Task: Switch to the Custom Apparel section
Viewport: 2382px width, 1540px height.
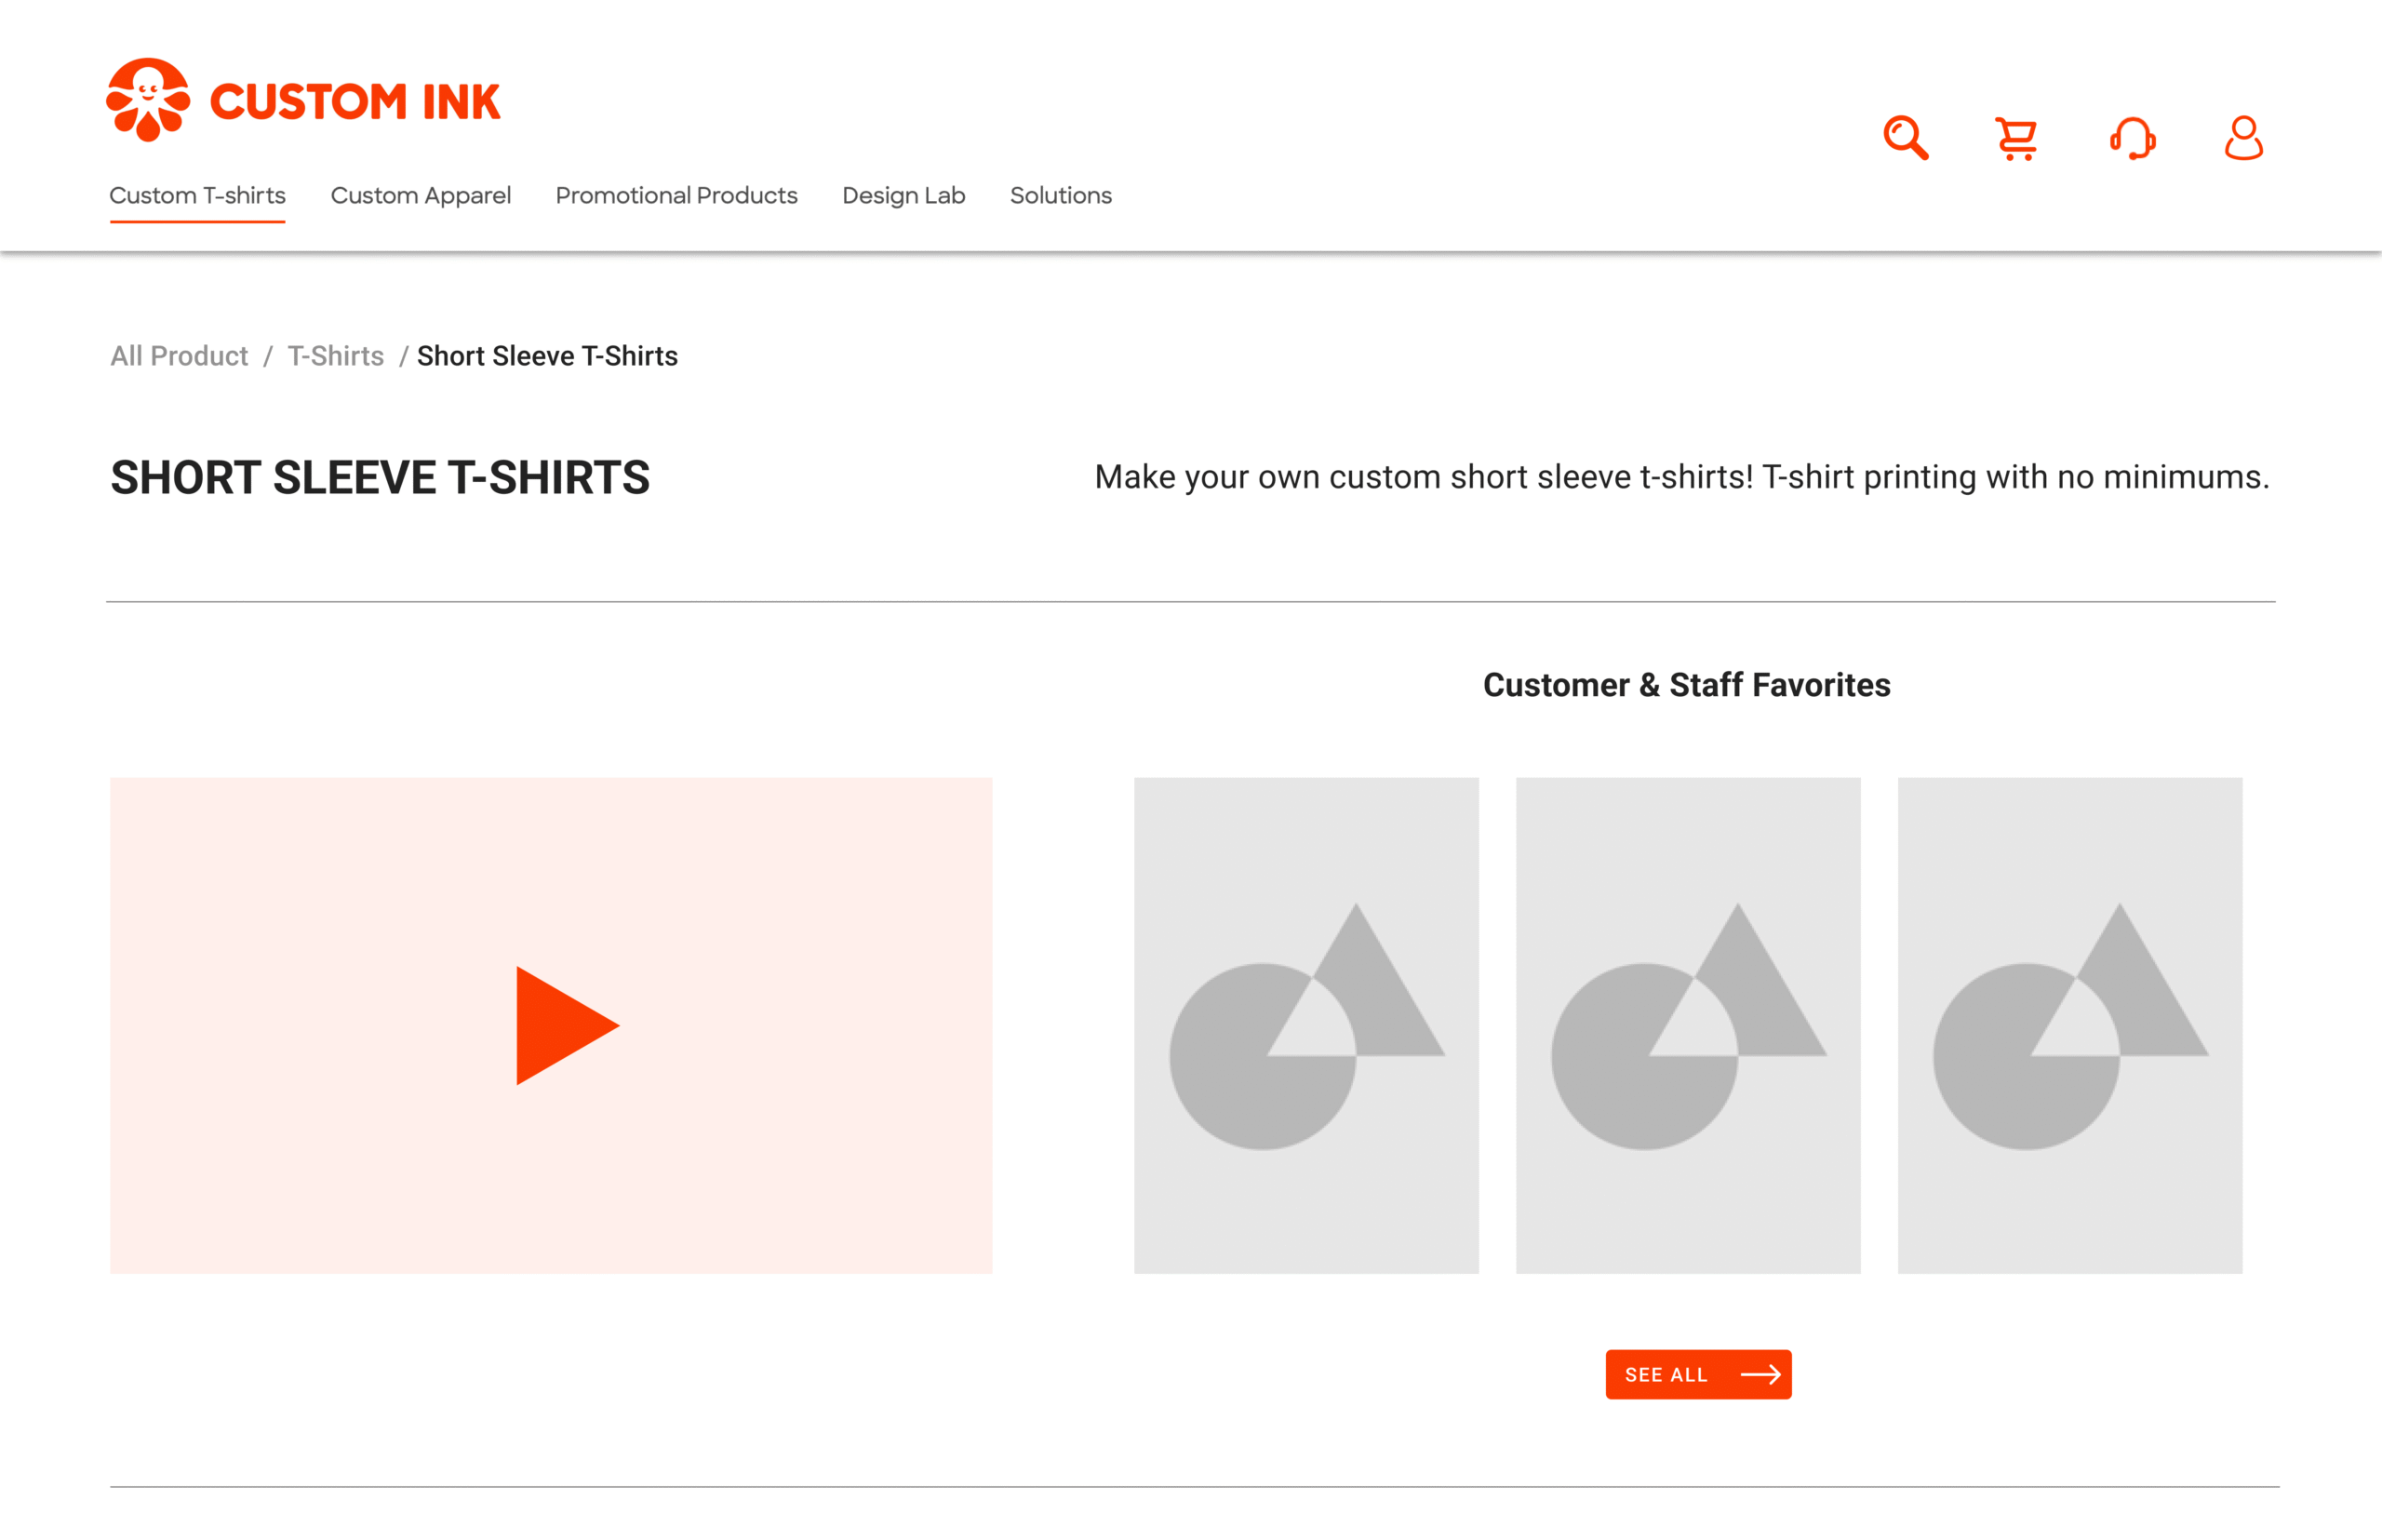Action: (421, 196)
